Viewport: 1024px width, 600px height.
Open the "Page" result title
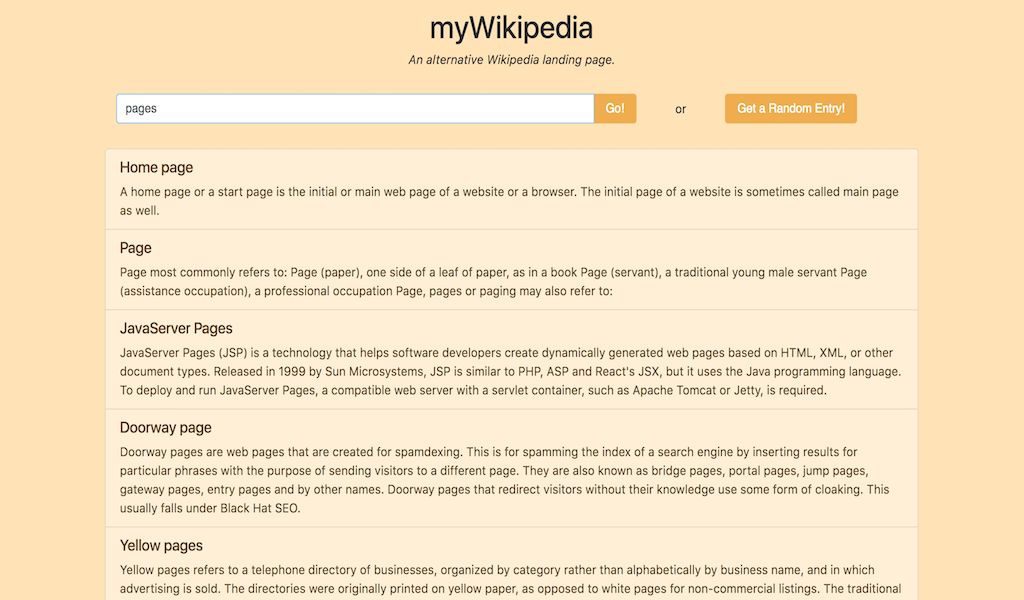136,248
